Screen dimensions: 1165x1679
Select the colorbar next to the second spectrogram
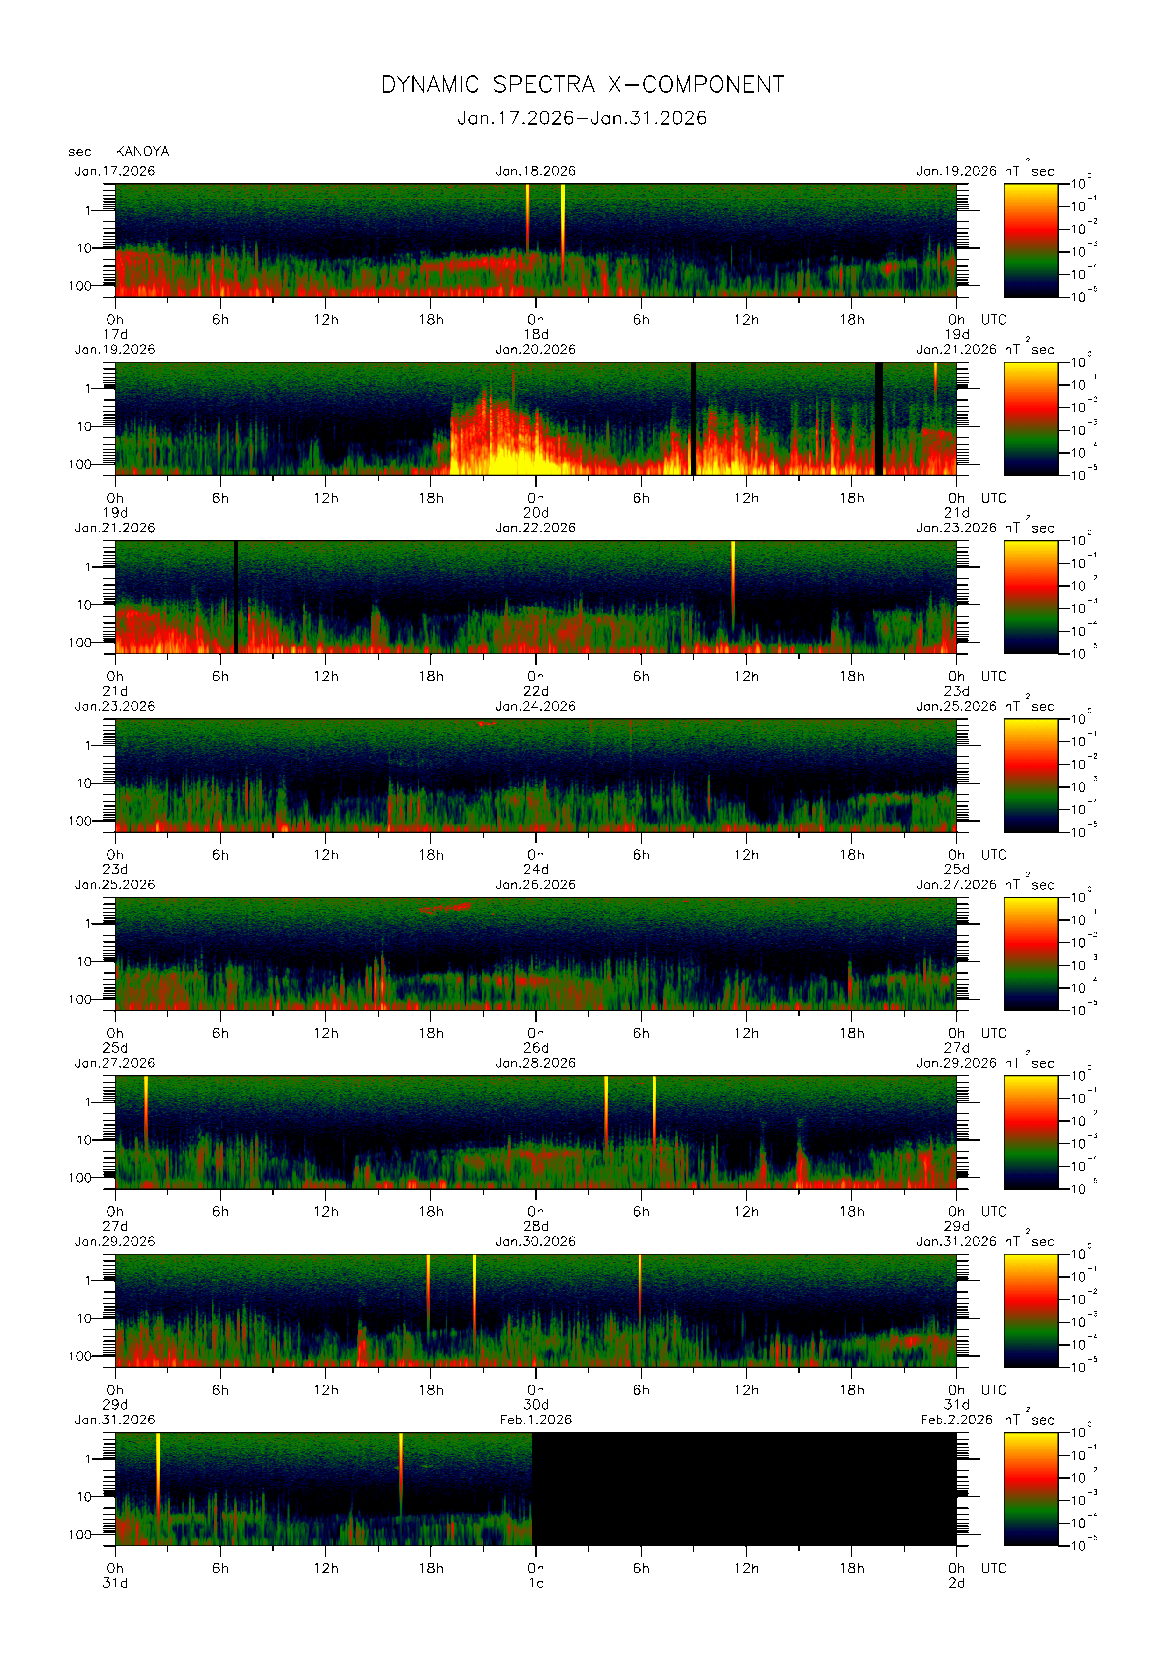click(x=1030, y=418)
